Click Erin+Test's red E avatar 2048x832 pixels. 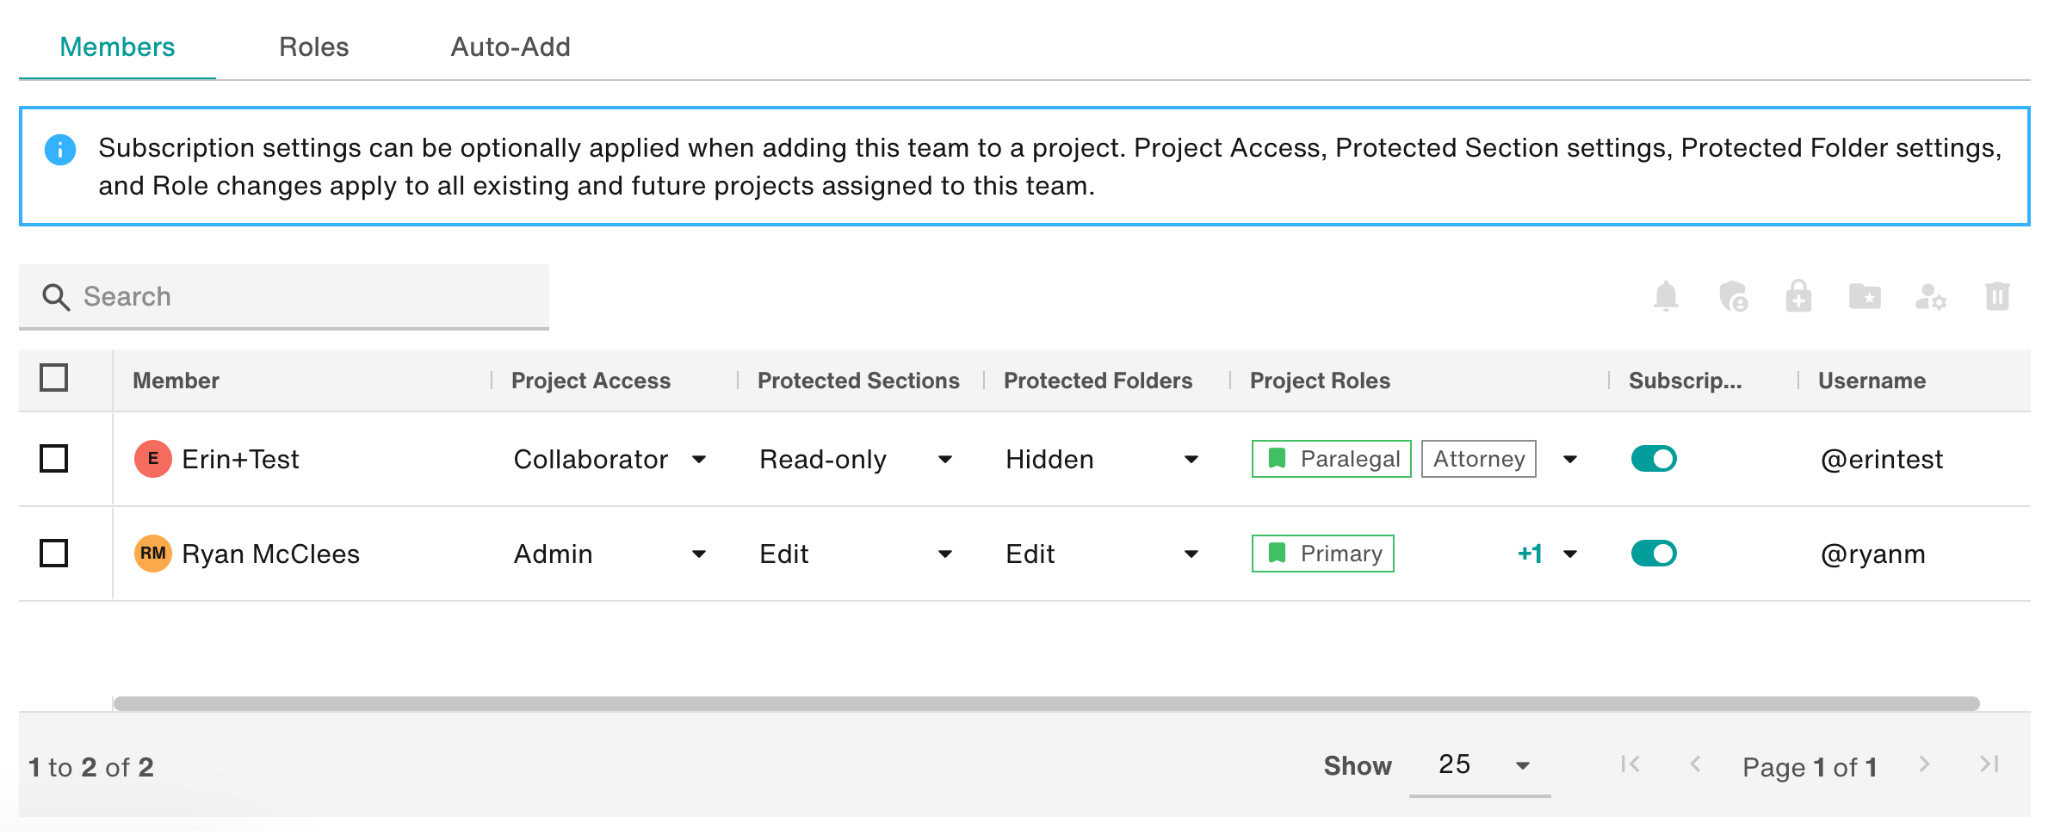(153, 459)
